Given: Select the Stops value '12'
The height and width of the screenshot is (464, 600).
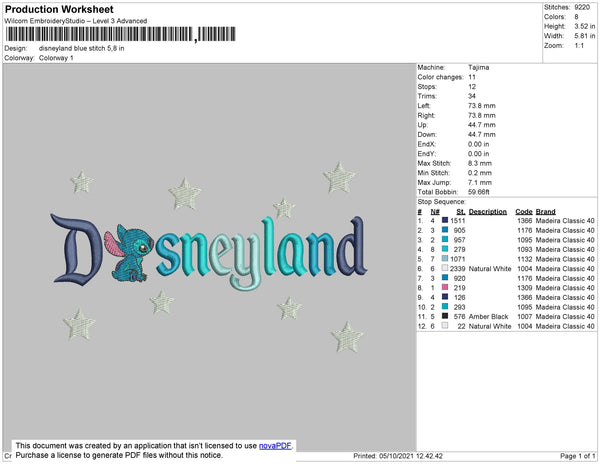Looking at the screenshot, I should tap(472, 87).
